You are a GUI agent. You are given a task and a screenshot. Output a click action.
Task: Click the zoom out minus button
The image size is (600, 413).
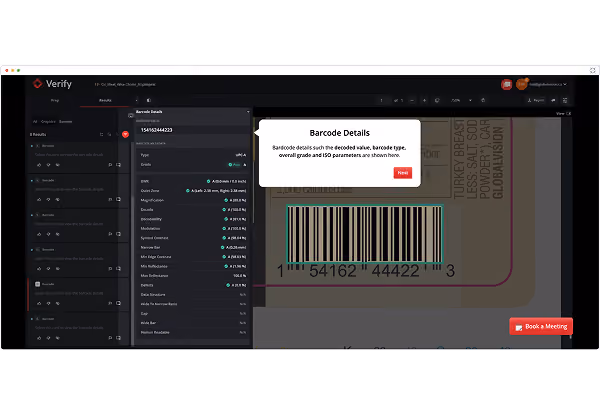(412, 100)
